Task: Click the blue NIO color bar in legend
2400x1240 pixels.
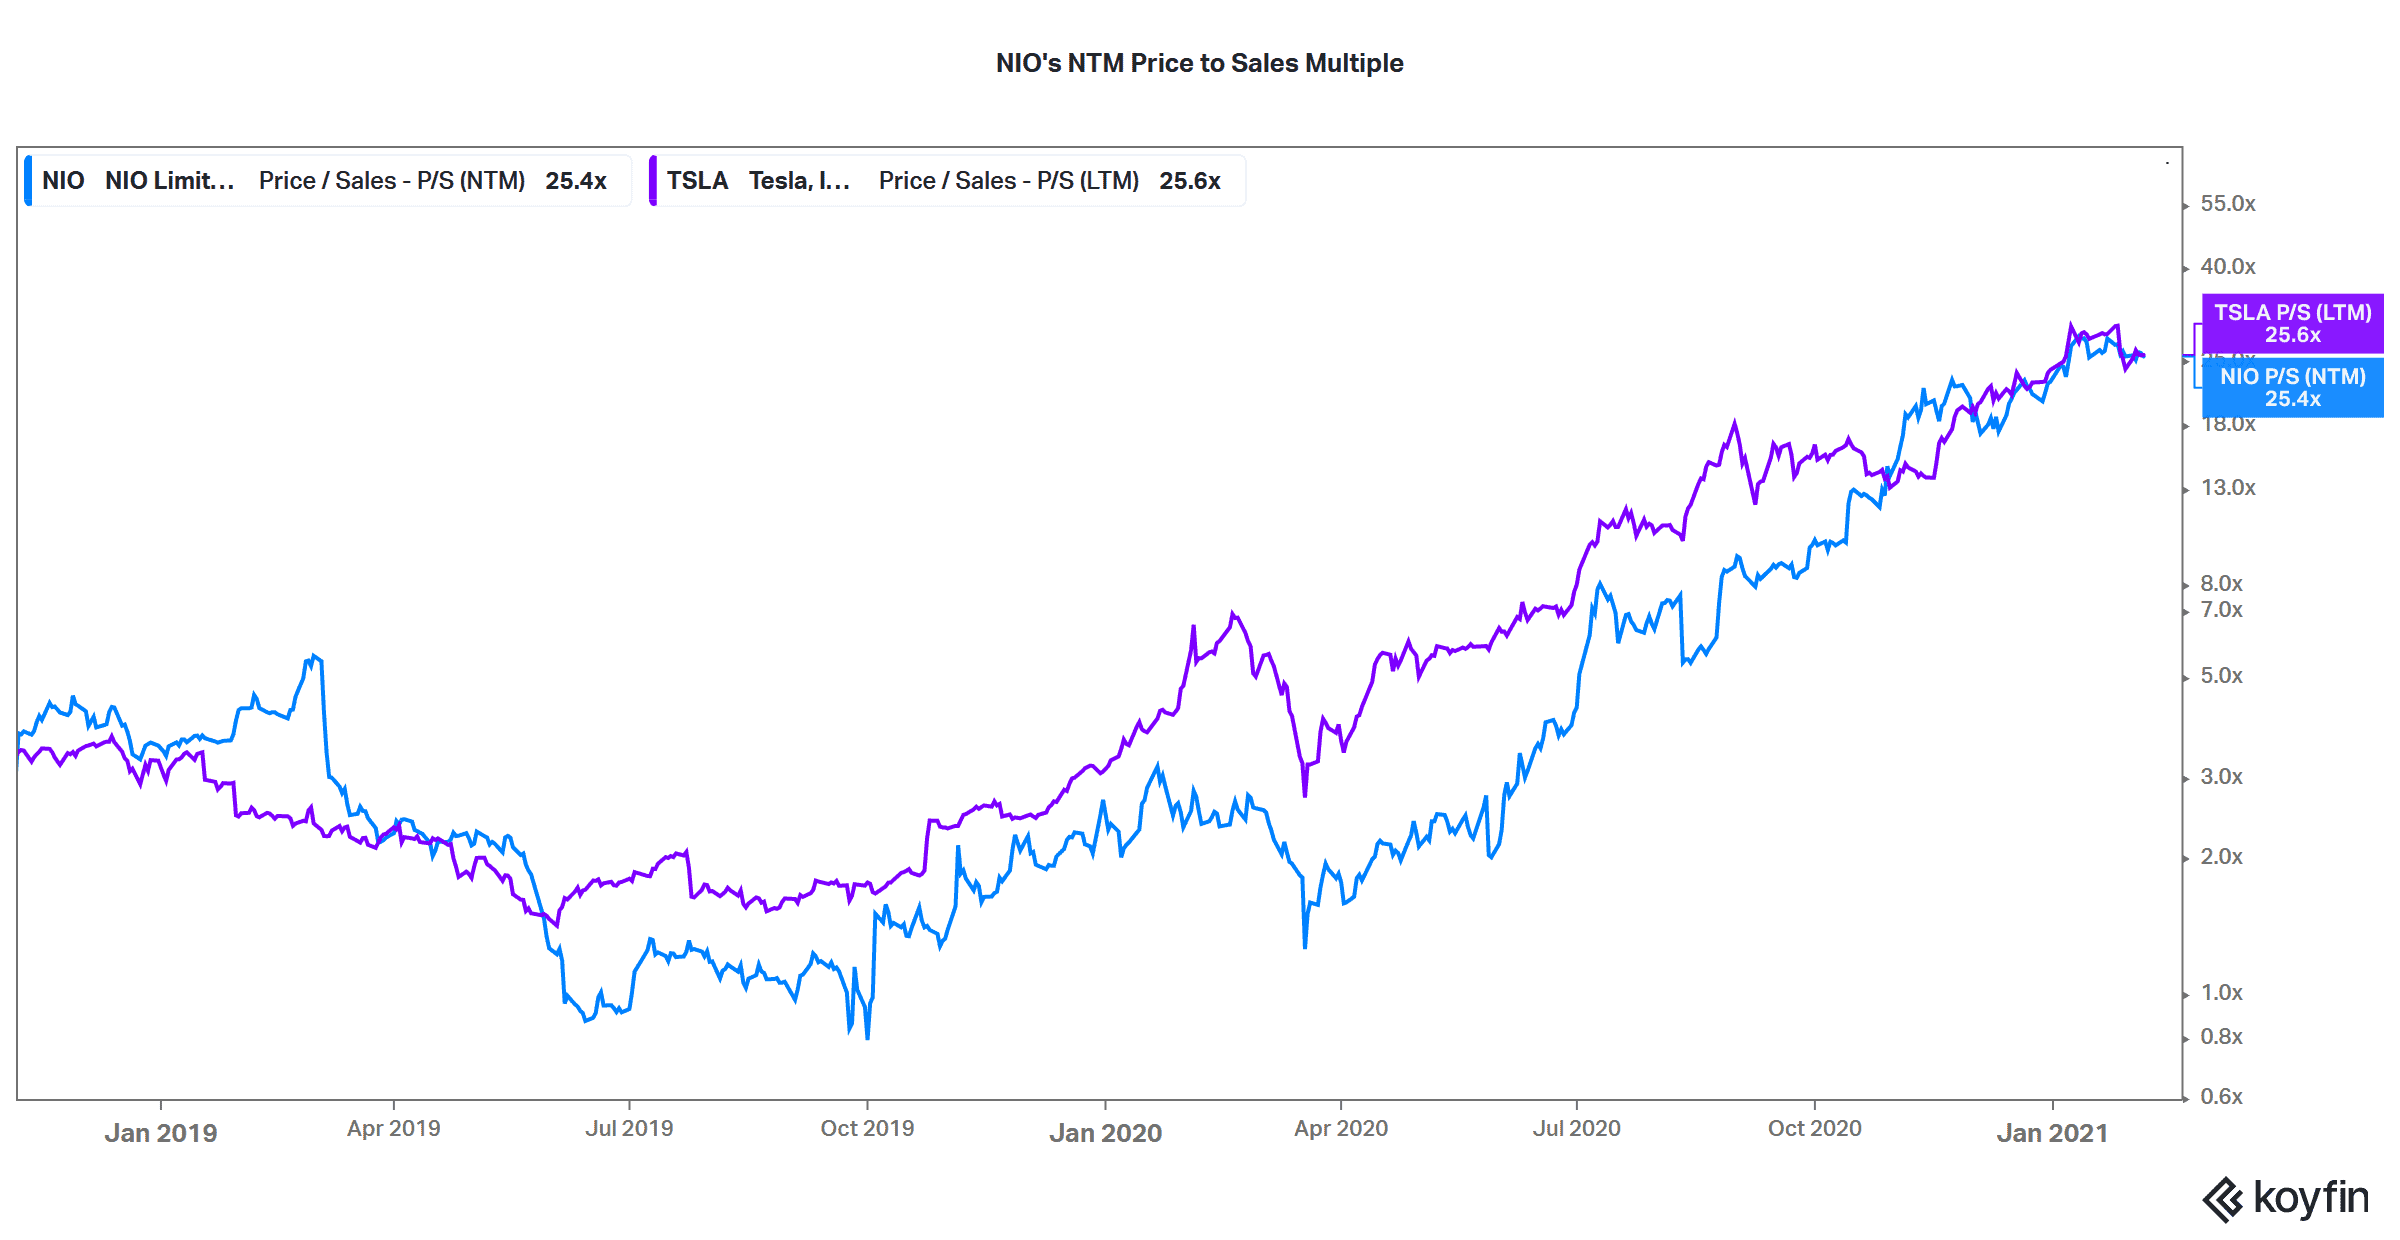Action: coord(28,181)
